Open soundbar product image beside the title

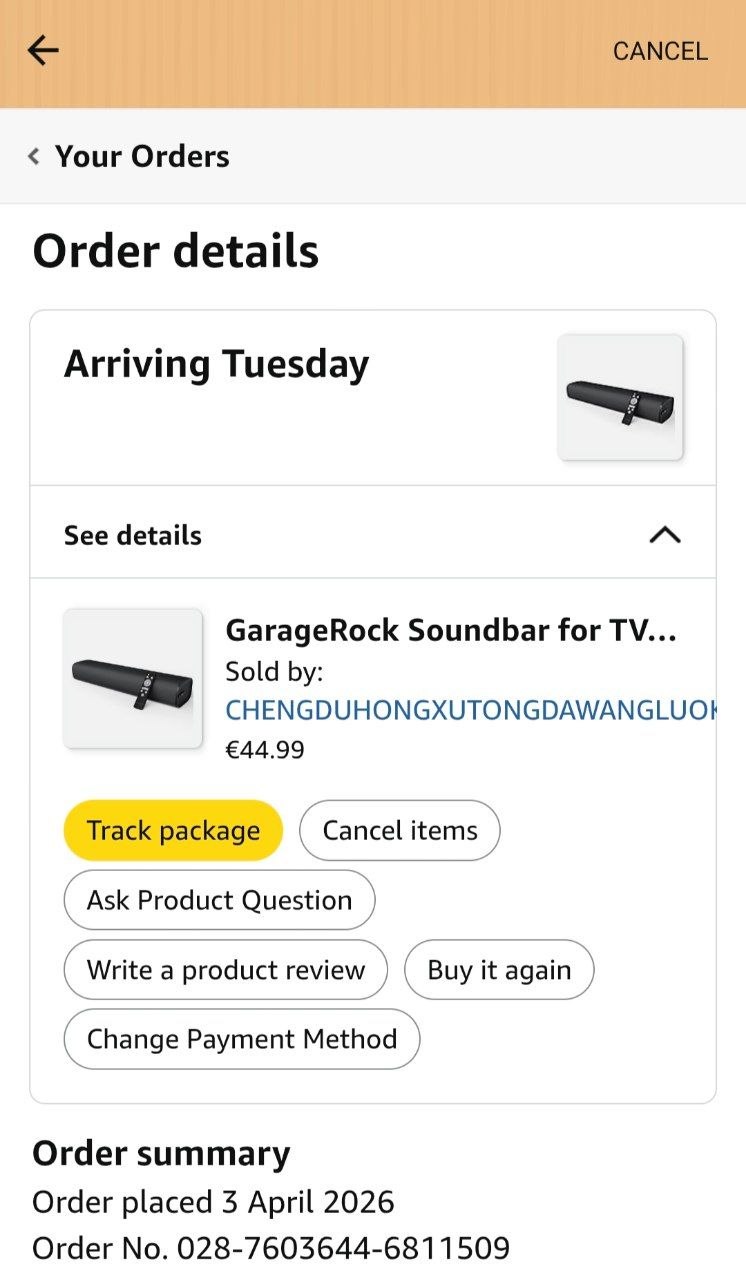click(x=133, y=678)
